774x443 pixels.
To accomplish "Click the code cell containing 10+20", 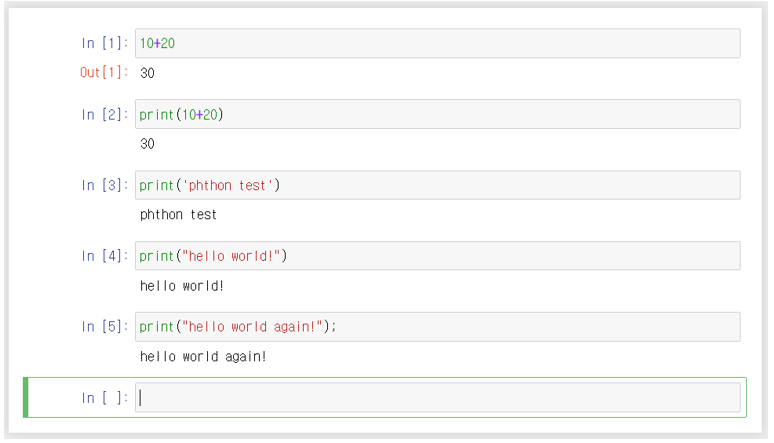I will [x=437, y=43].
